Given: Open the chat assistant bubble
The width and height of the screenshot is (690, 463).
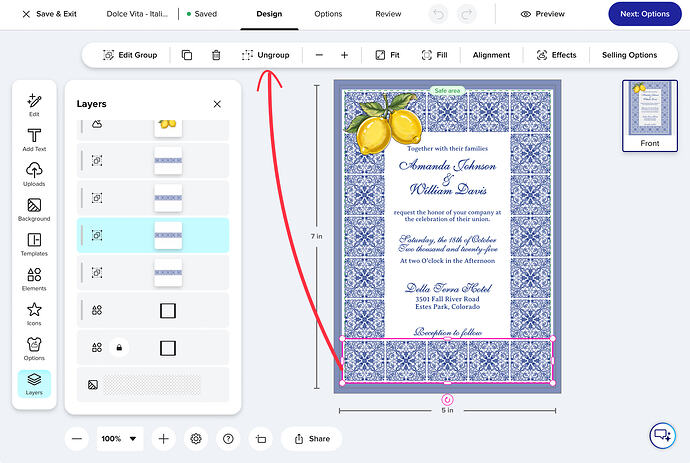Looking at the screenshot, I should click(662, 435).
